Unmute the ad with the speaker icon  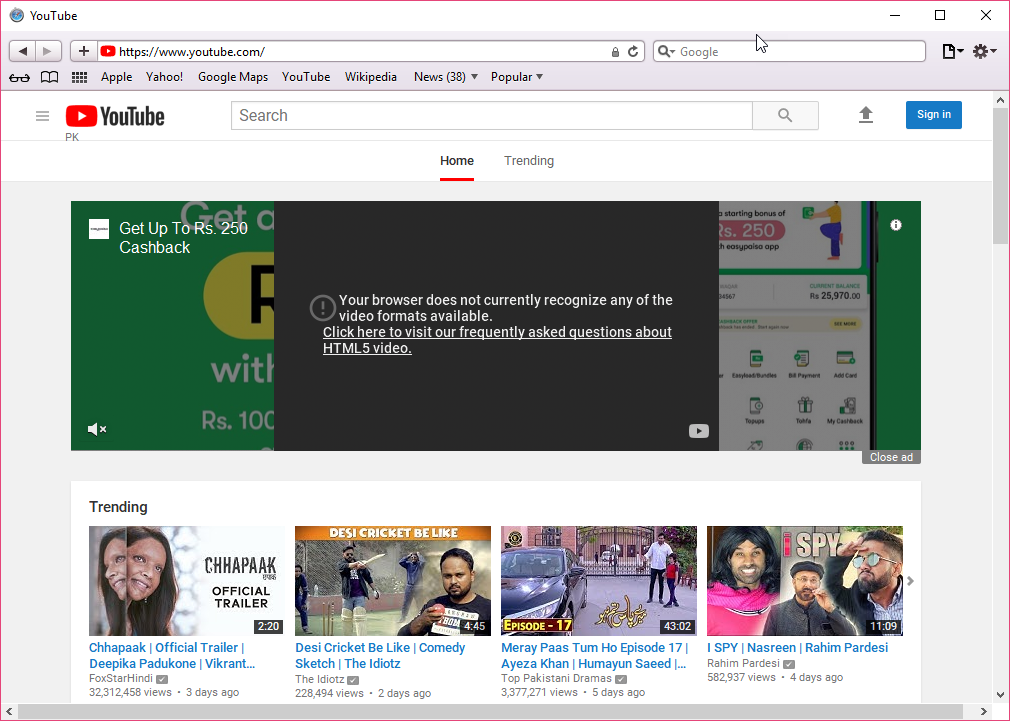click(x=97, y=430)
